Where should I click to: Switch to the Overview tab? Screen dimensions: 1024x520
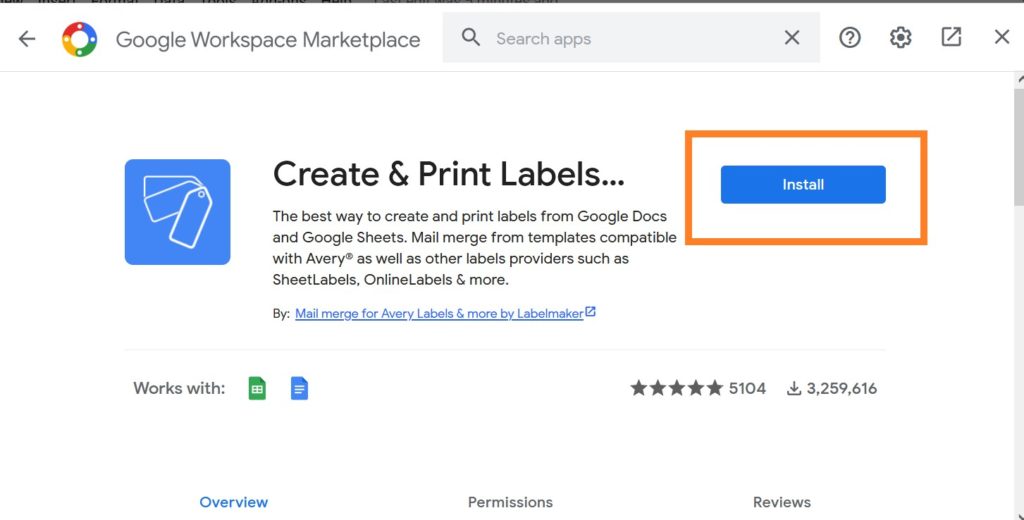(x=233, y=502)
